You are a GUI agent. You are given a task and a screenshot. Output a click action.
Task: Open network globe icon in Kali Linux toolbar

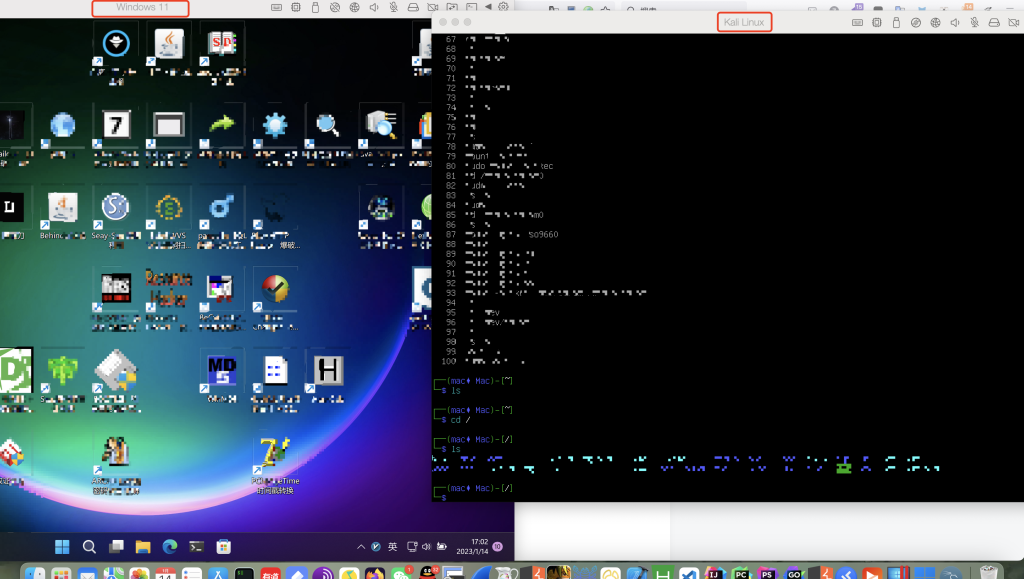pos(935,22)
